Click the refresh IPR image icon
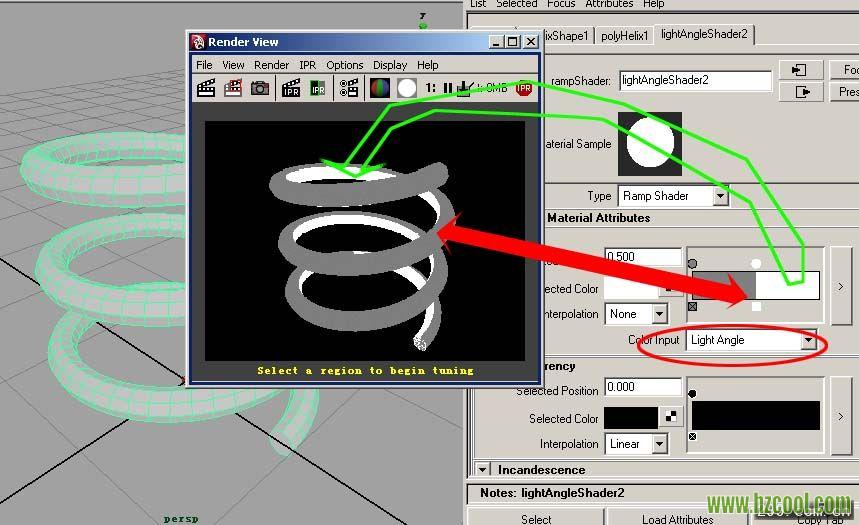The height and width of the screenshot is (525, 859). [x=318, y=88]
